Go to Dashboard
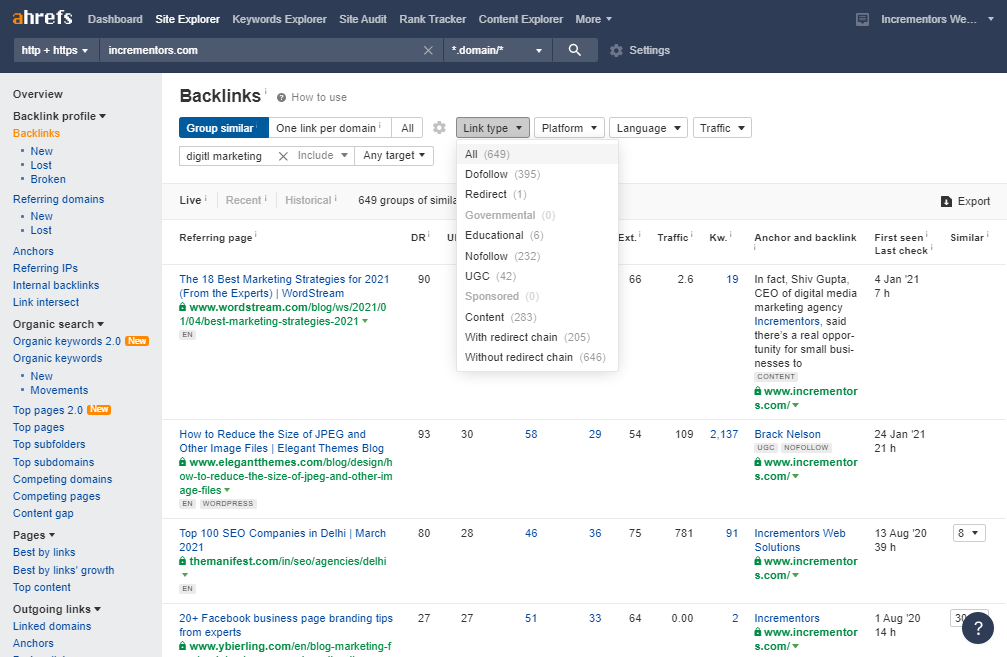1007x657 pixels. (115, 19)
